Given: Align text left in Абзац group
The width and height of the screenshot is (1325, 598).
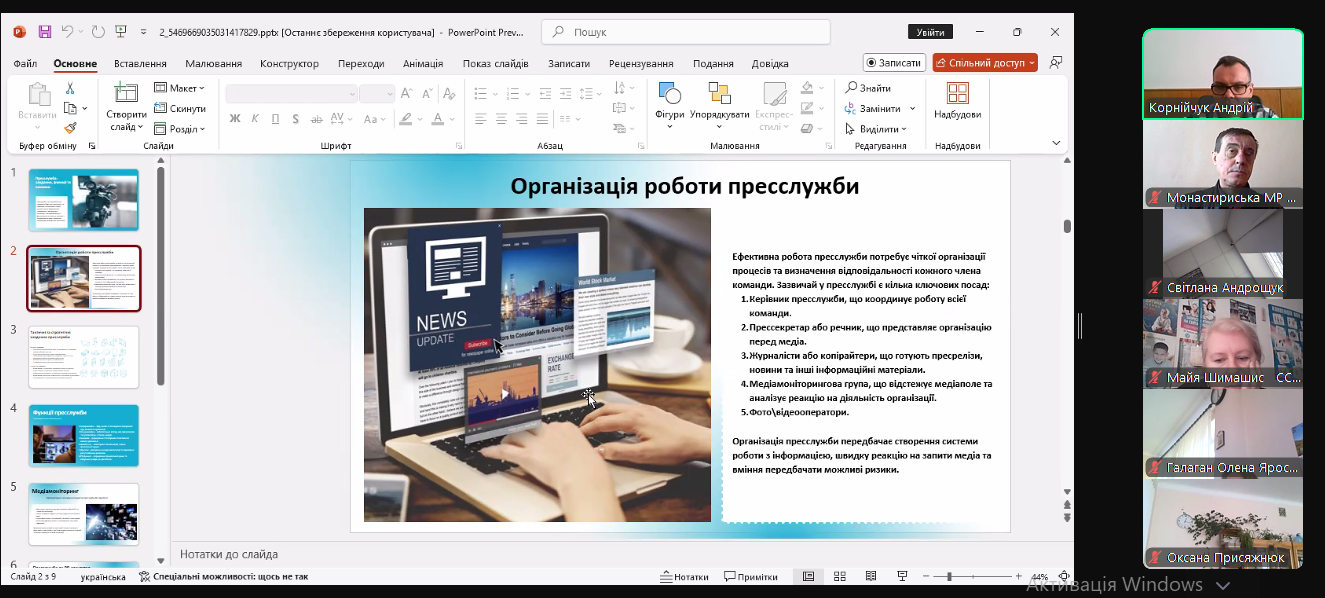Looking at the screenshot, I should (480, 119).
